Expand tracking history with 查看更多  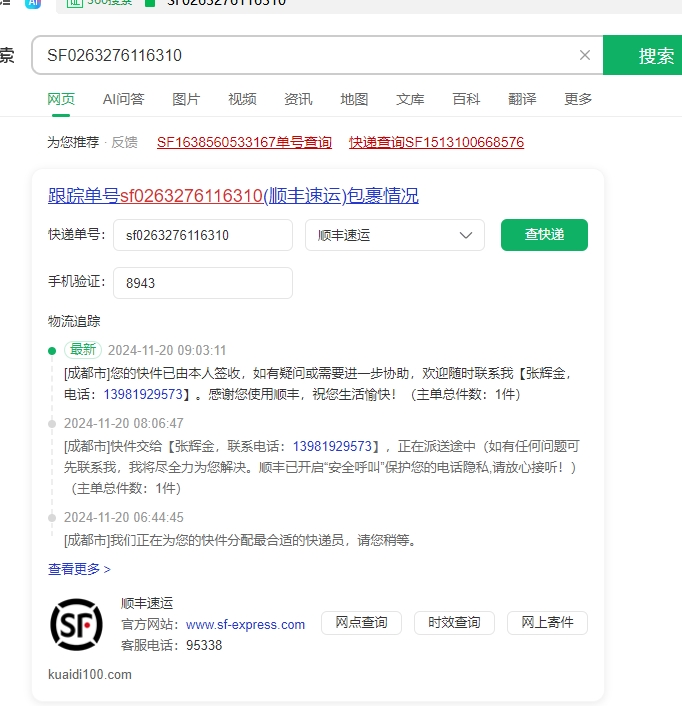click(x=79, y=569)
